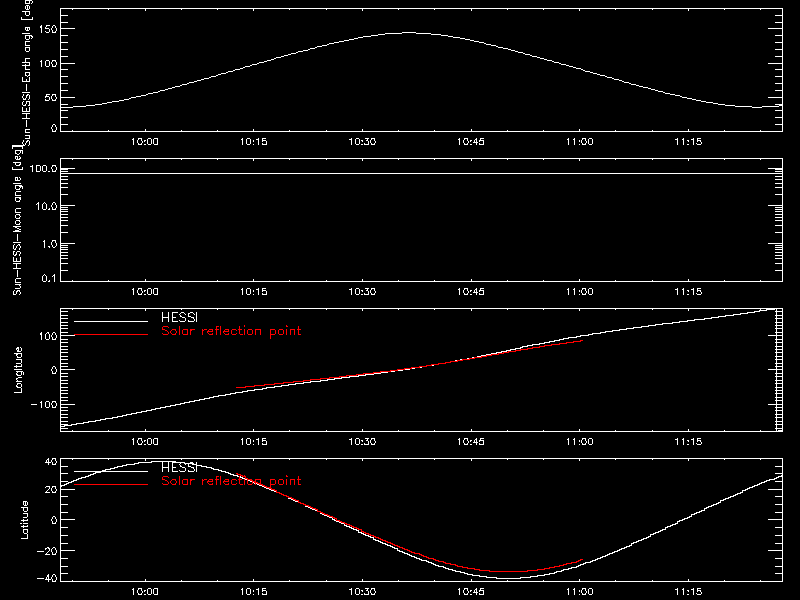Select 10:45 time label under Earth angle plot

470,142
